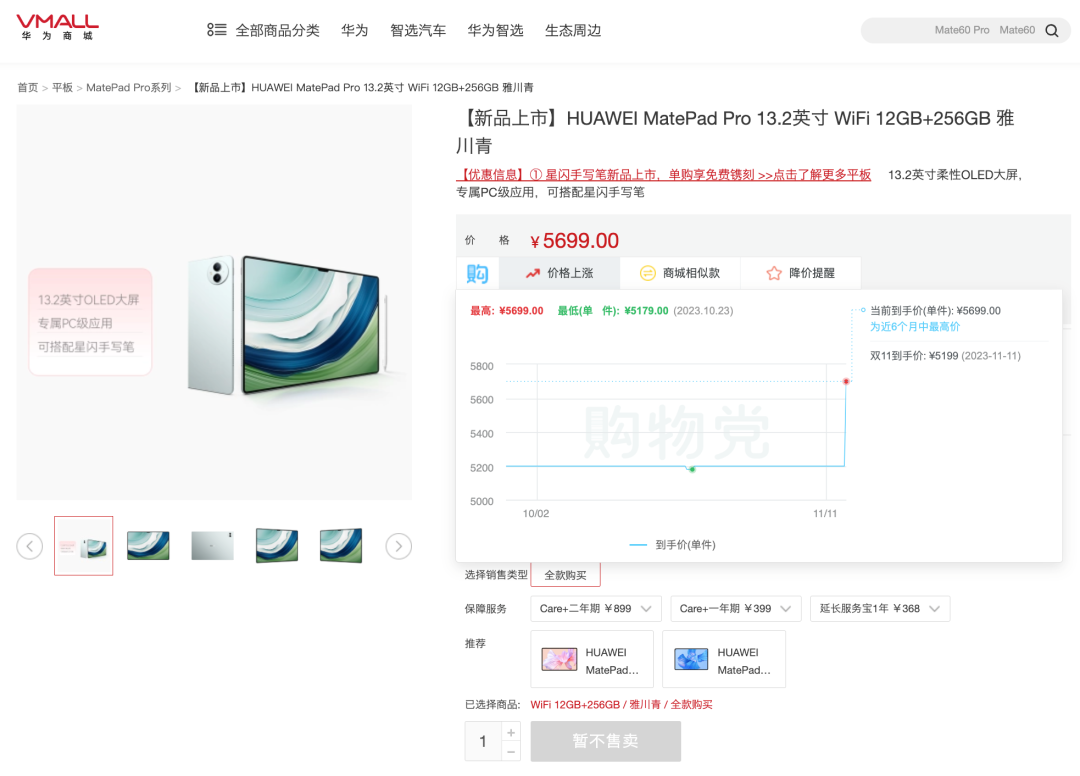
Task: Click the ¥5699.00 price value
Action: click(x=574, y=241)
